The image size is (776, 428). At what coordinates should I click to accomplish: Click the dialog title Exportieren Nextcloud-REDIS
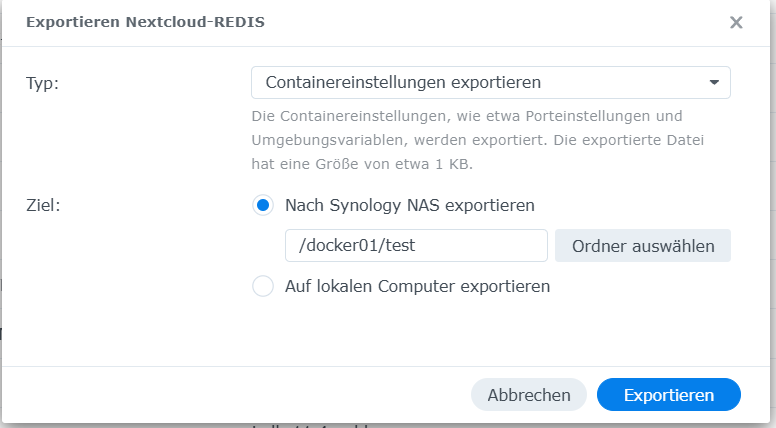(146, 22)
